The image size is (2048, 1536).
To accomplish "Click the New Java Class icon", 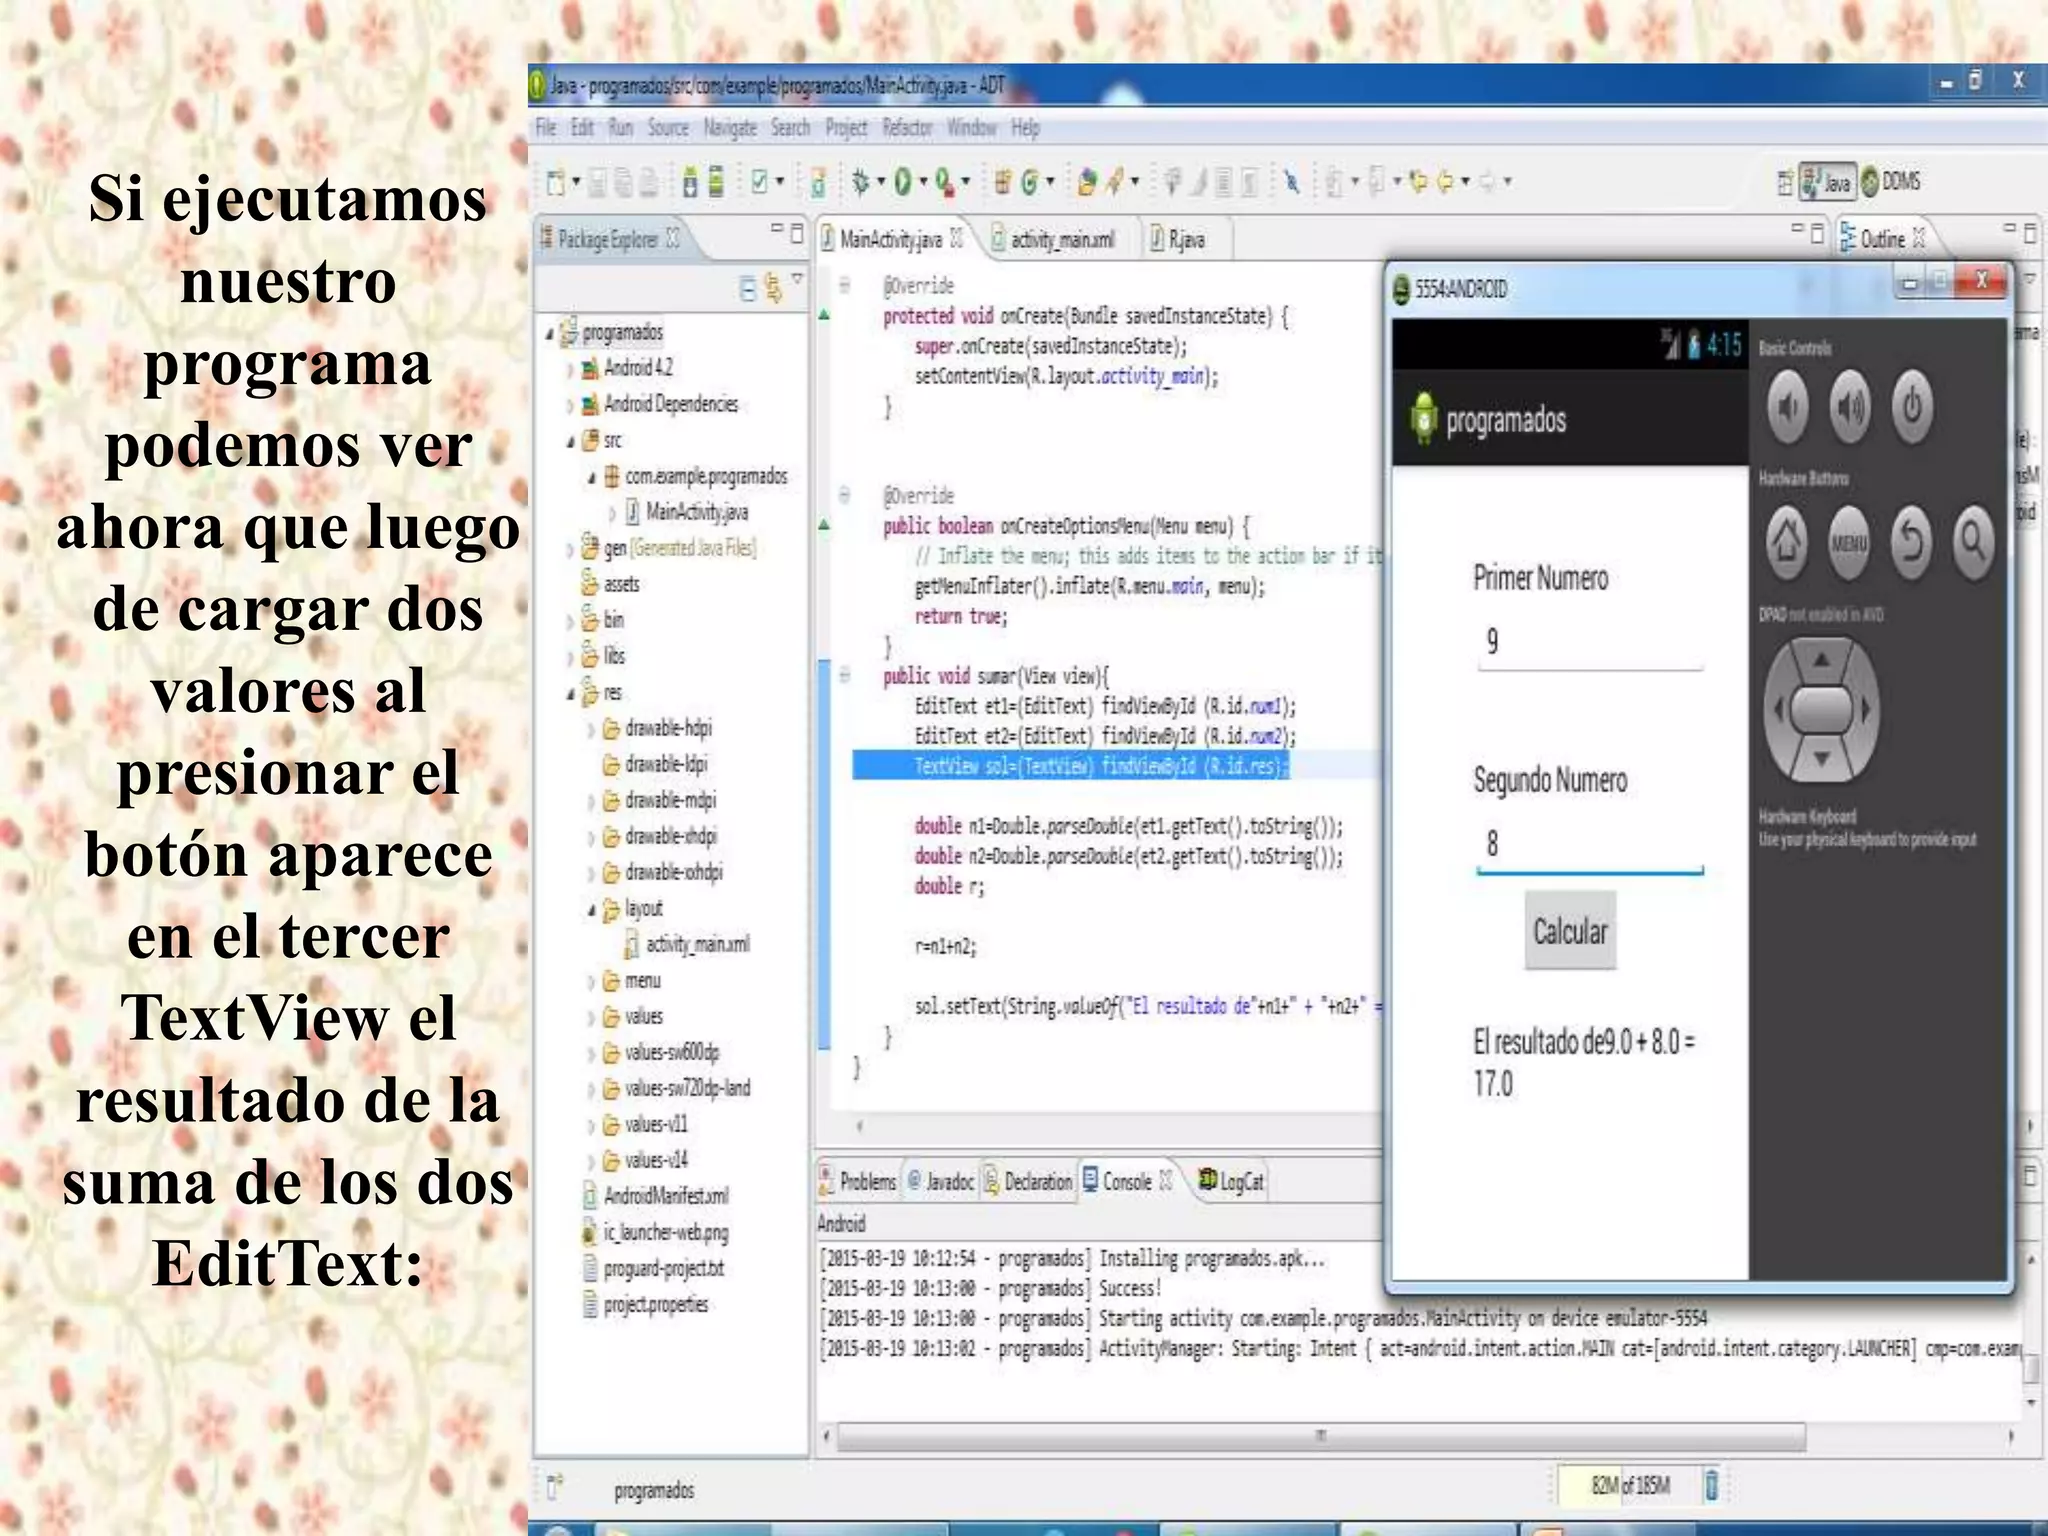I will tap(1029, 182).
